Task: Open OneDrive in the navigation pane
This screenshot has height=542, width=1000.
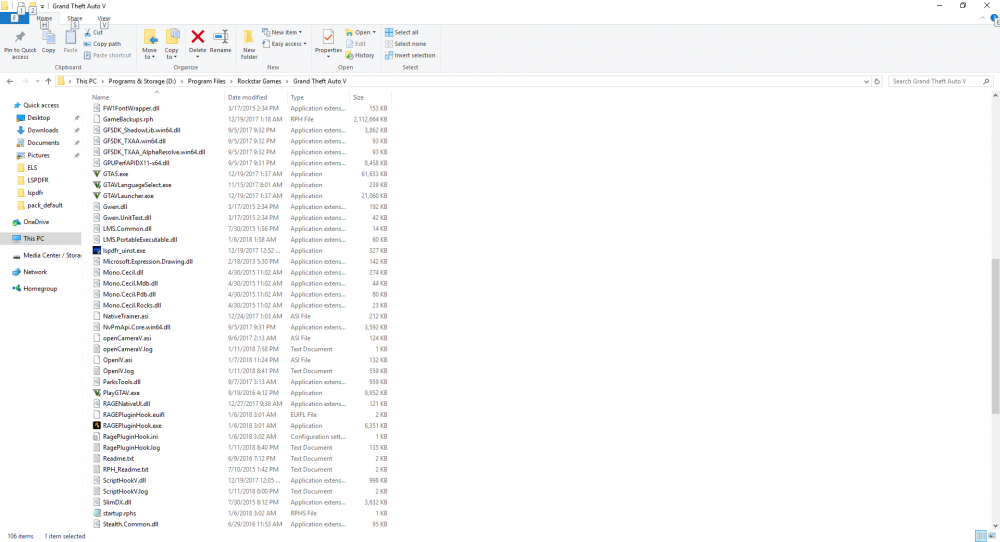Action: click(x=36, y=222)
